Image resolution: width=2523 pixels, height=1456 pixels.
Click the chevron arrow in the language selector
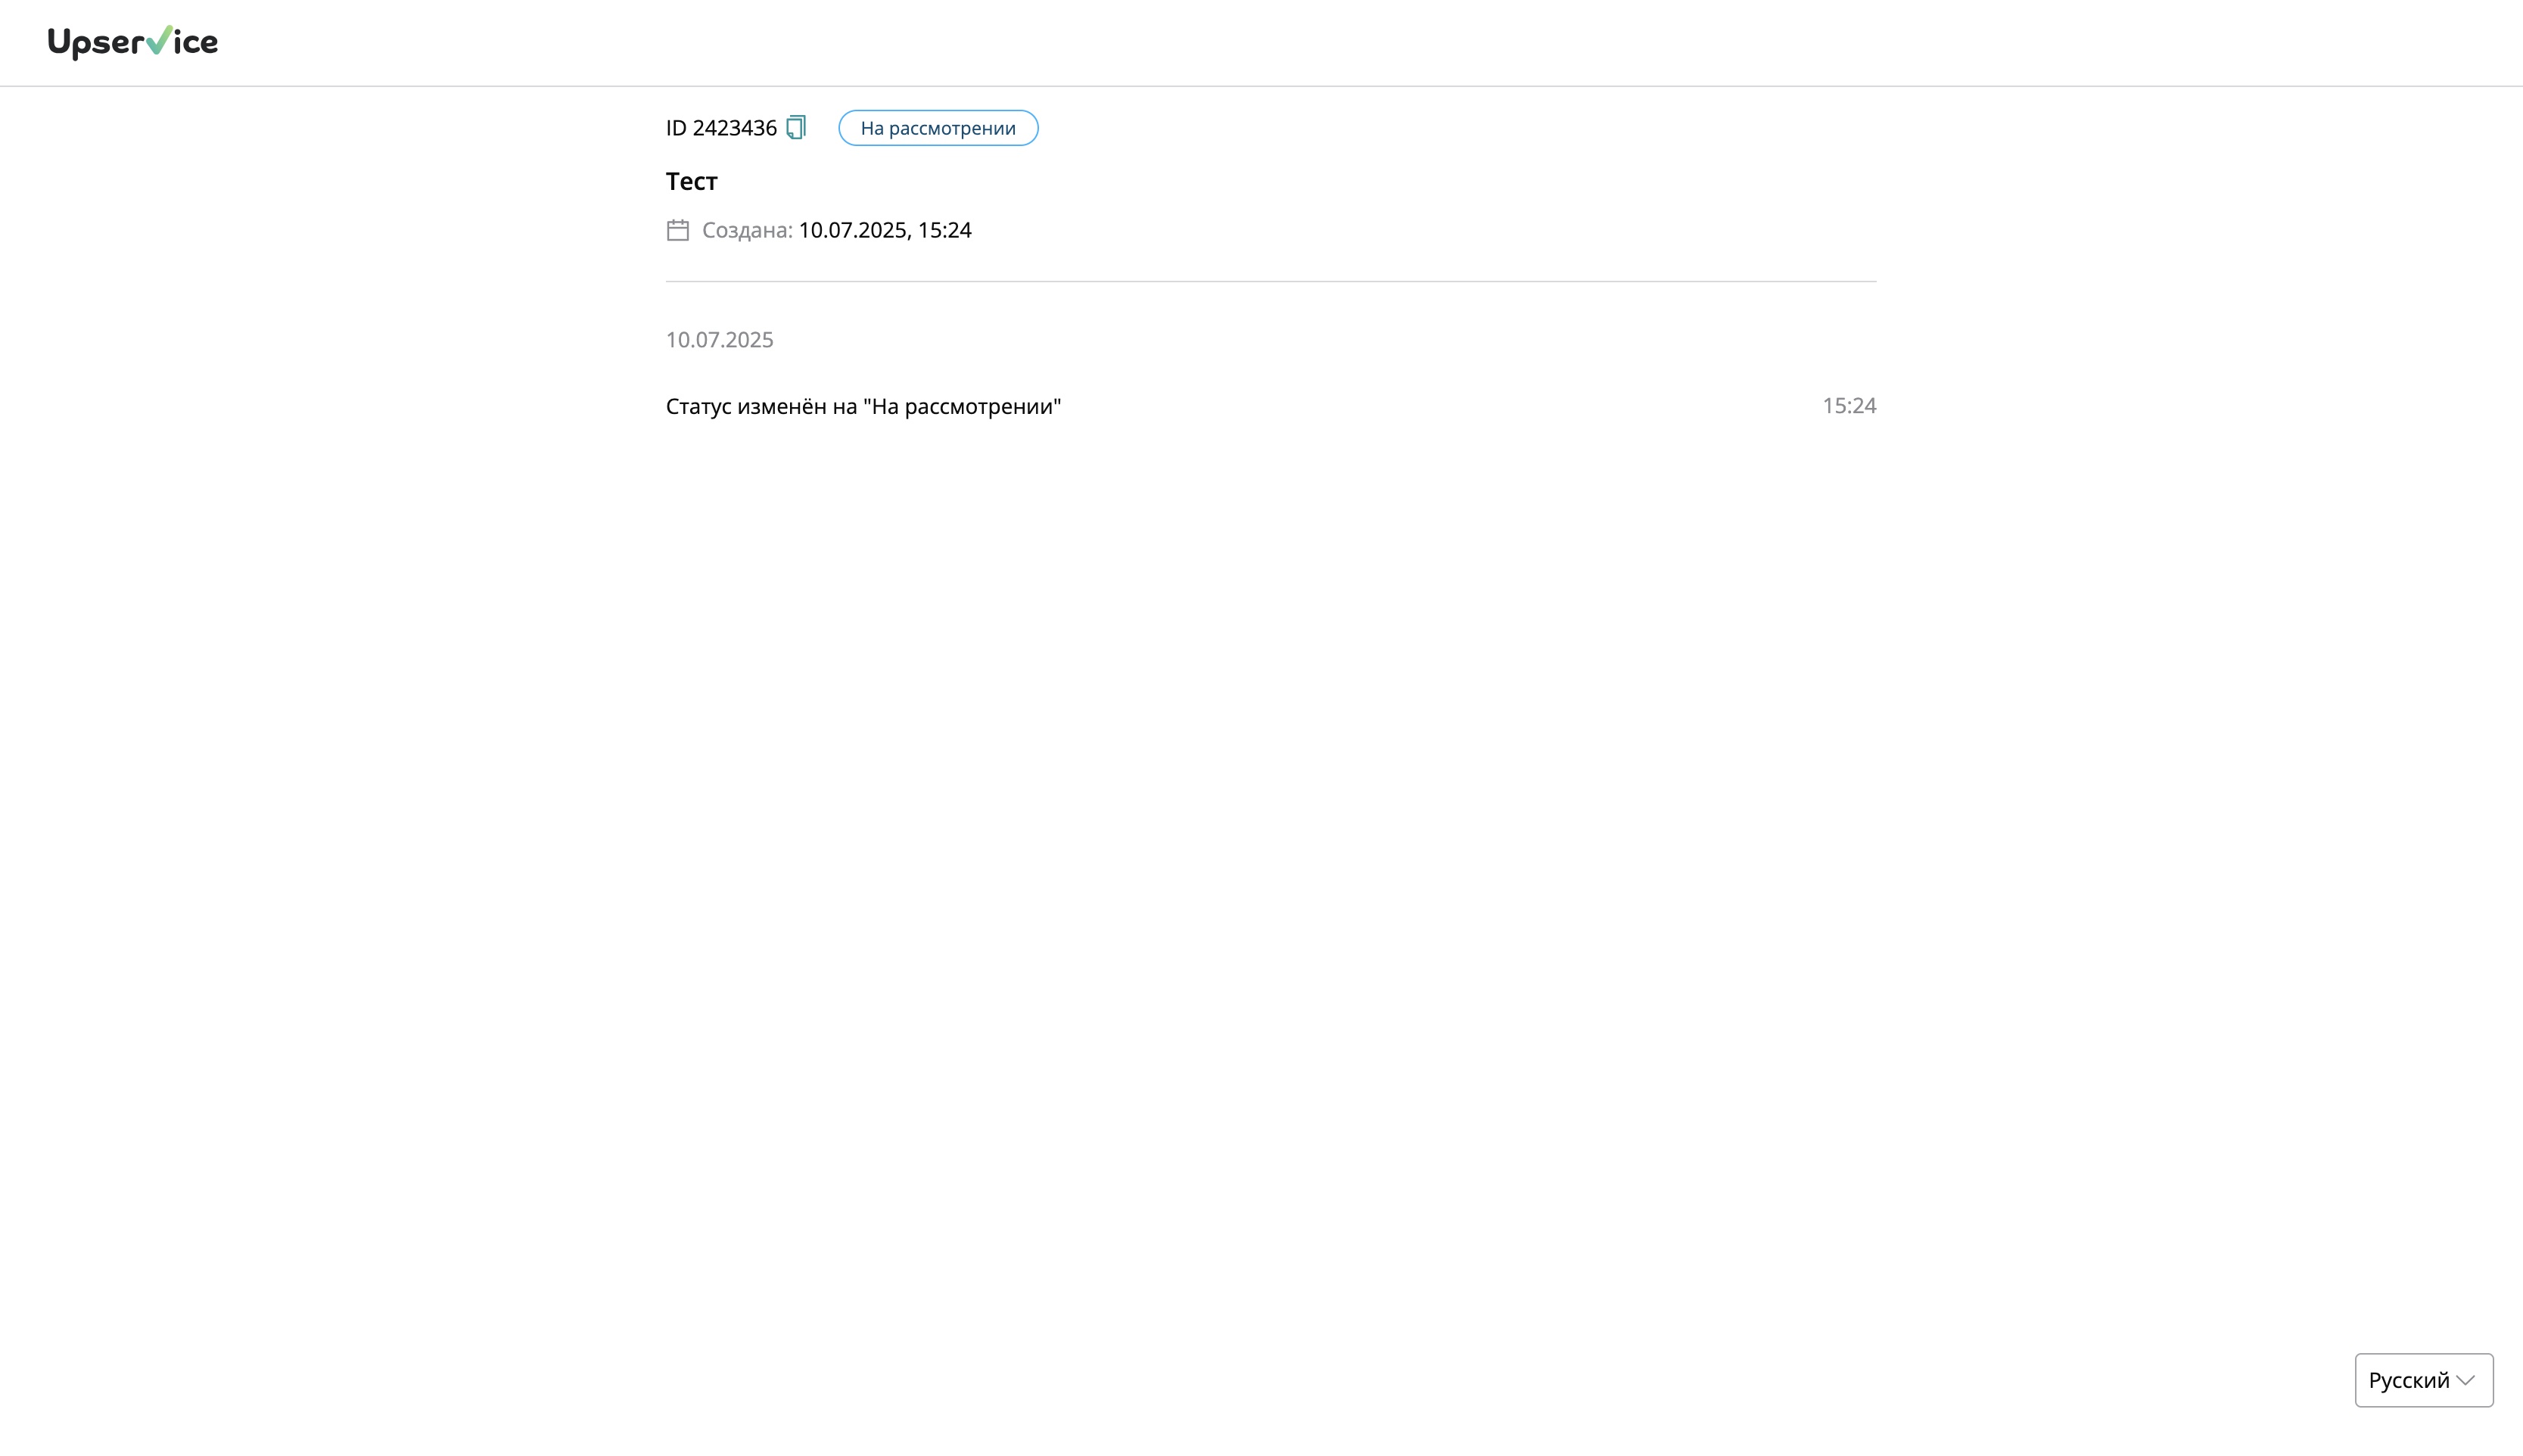click(2466, 1380)
